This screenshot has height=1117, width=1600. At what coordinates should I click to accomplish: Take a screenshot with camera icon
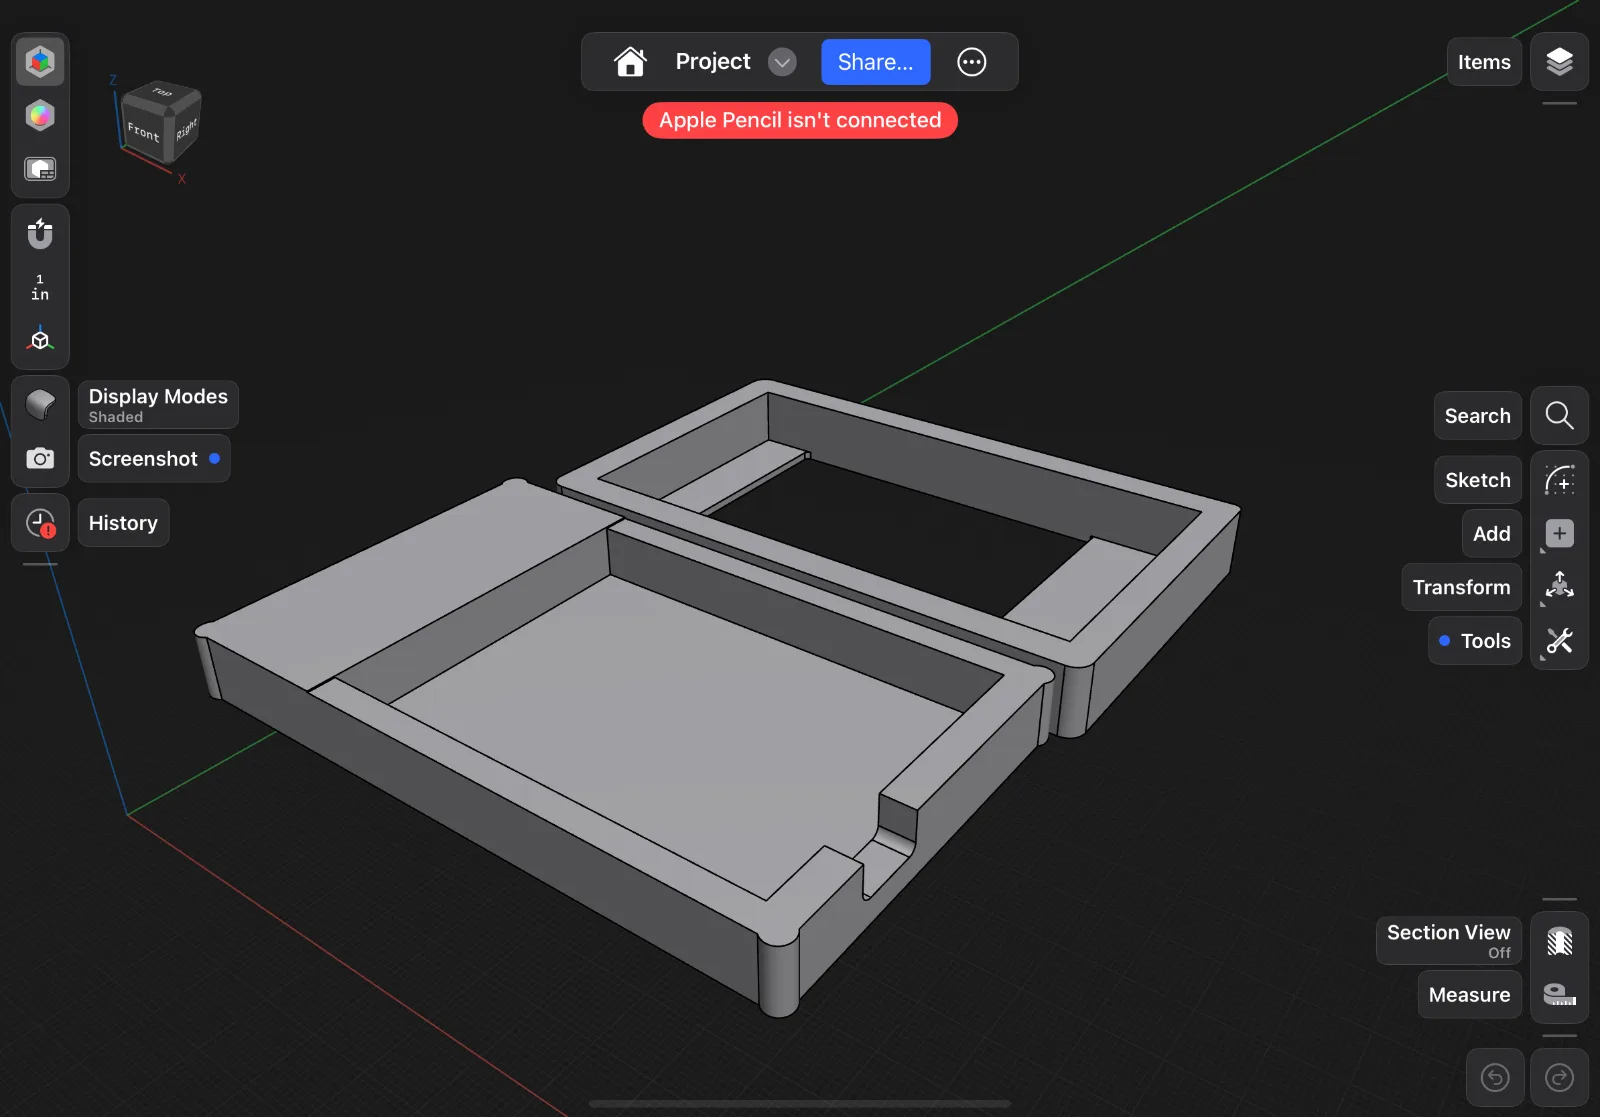coord(40,459)
